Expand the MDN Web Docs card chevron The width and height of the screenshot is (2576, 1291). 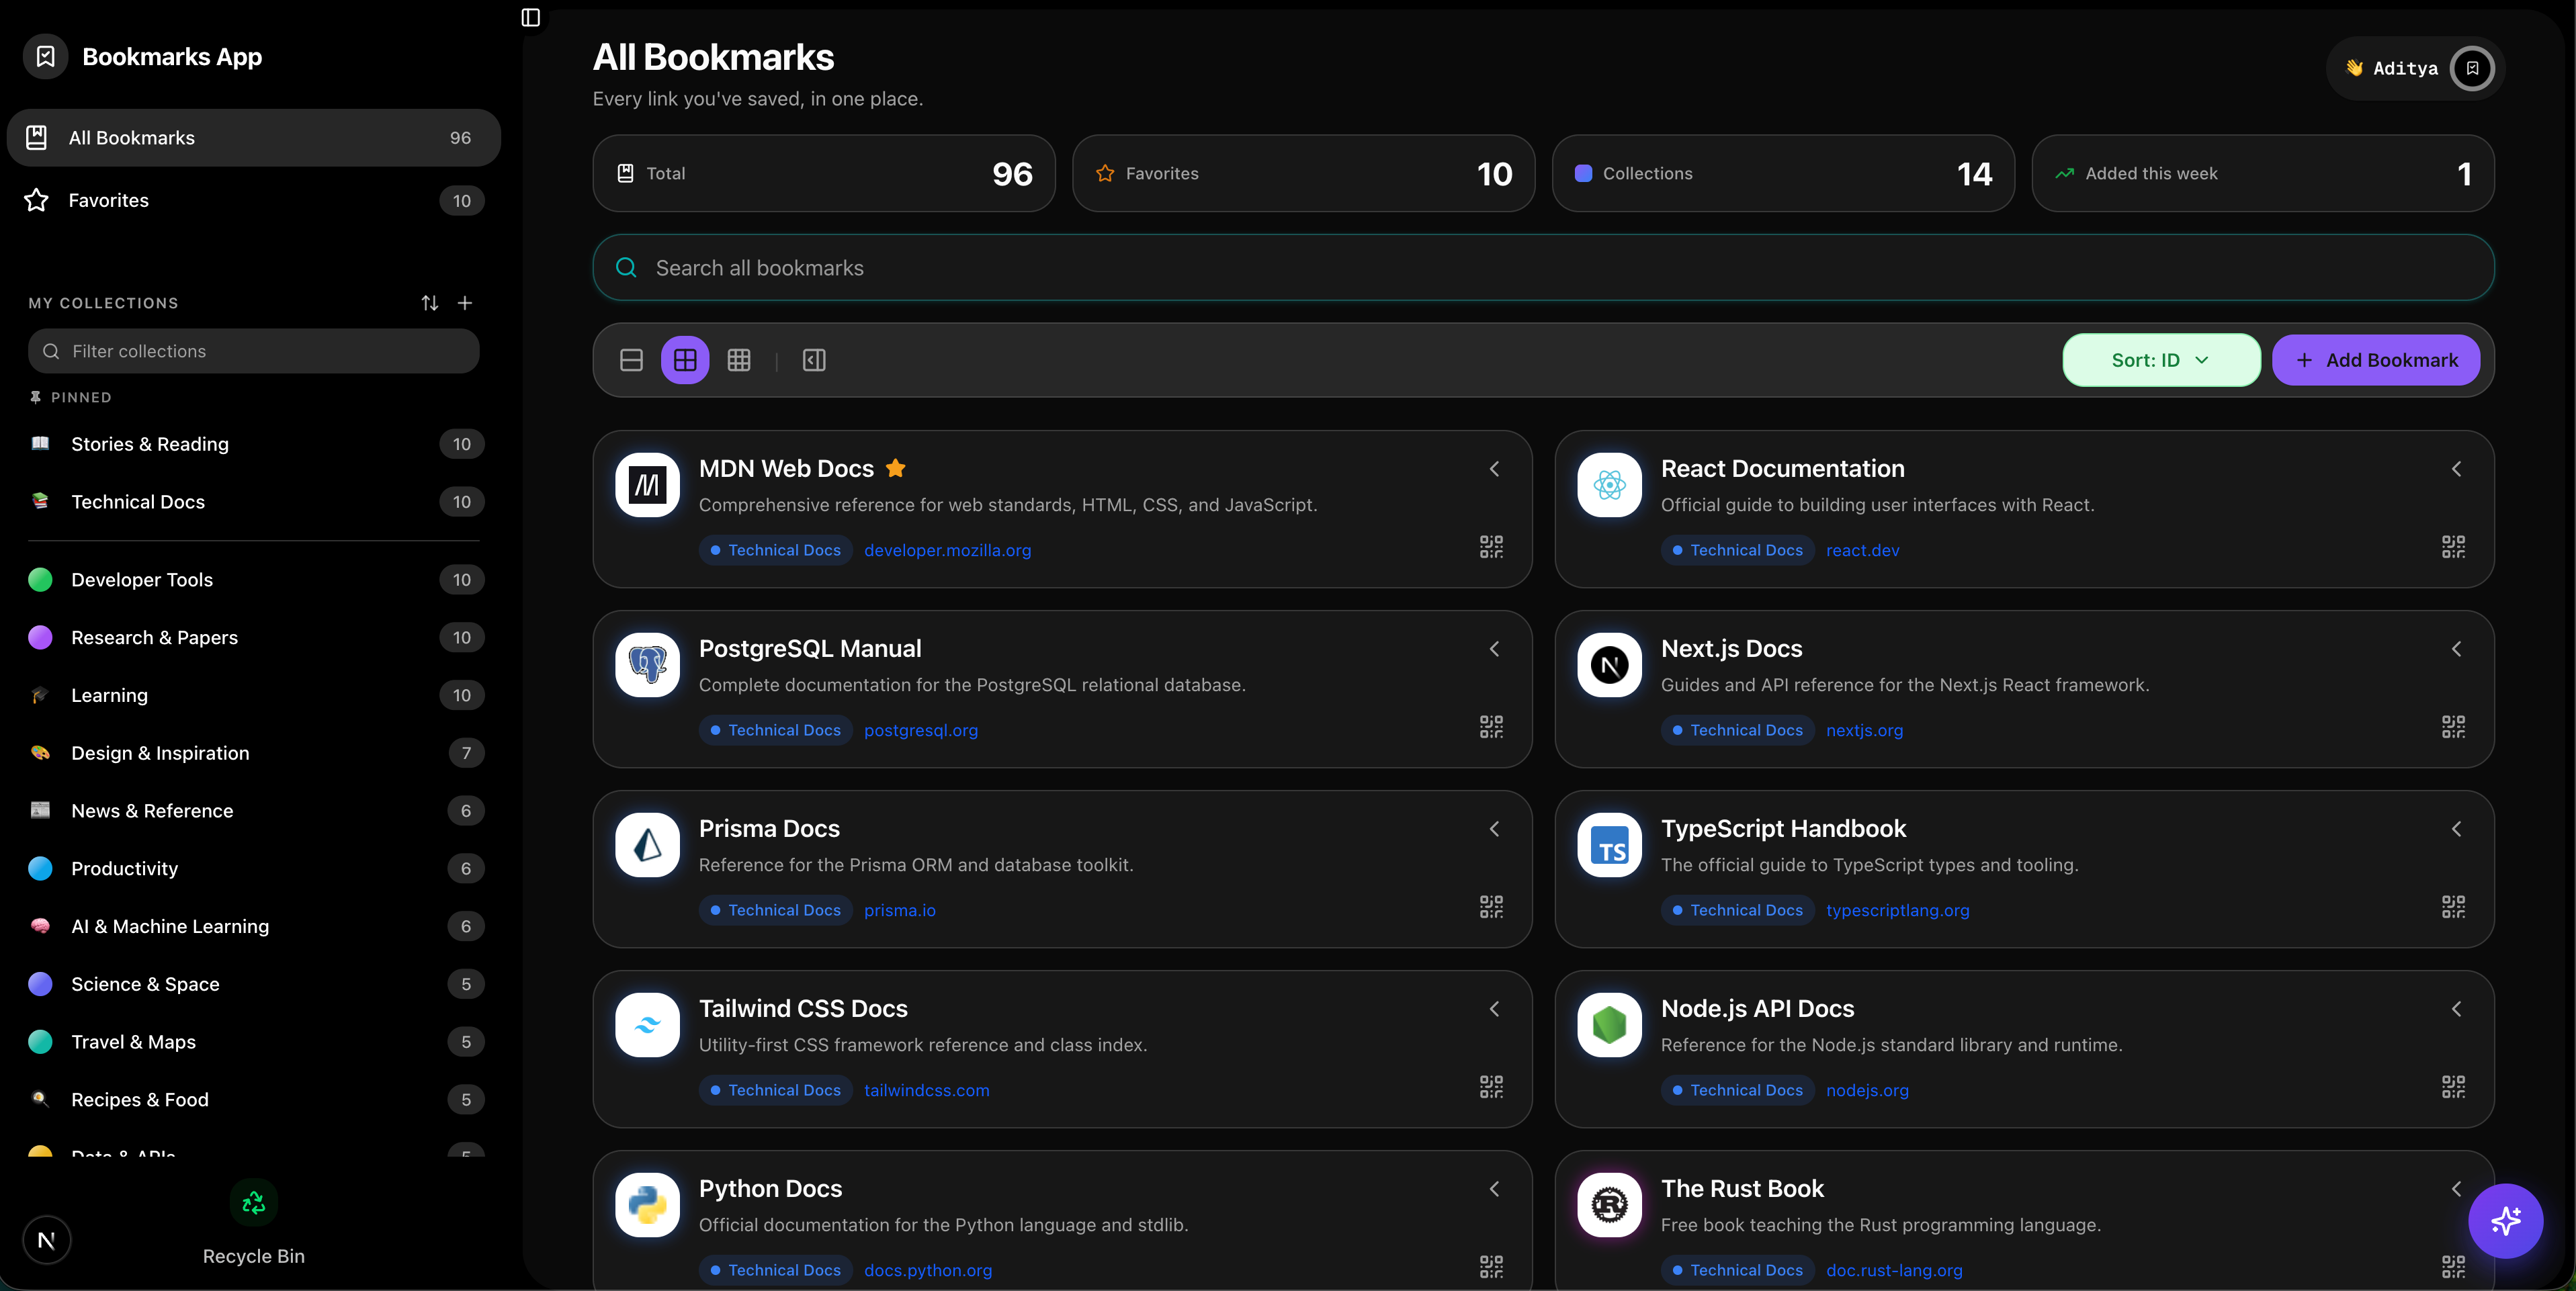coord(1494,469)
